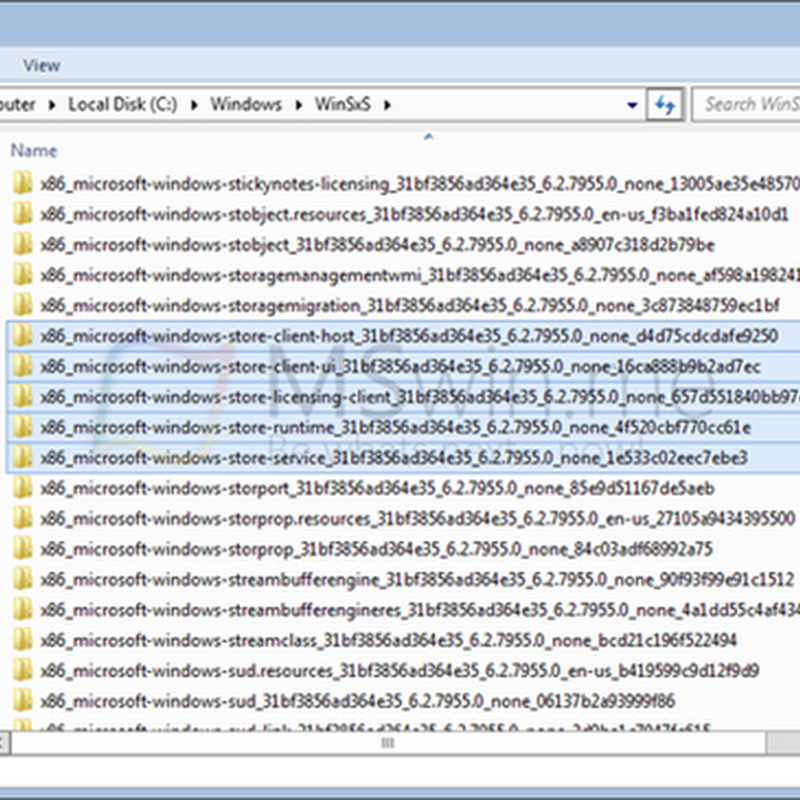800x800 pixels.
Task: Click folder icon of sud_31bf3856ad364e35 row
Action: (22, 701)
